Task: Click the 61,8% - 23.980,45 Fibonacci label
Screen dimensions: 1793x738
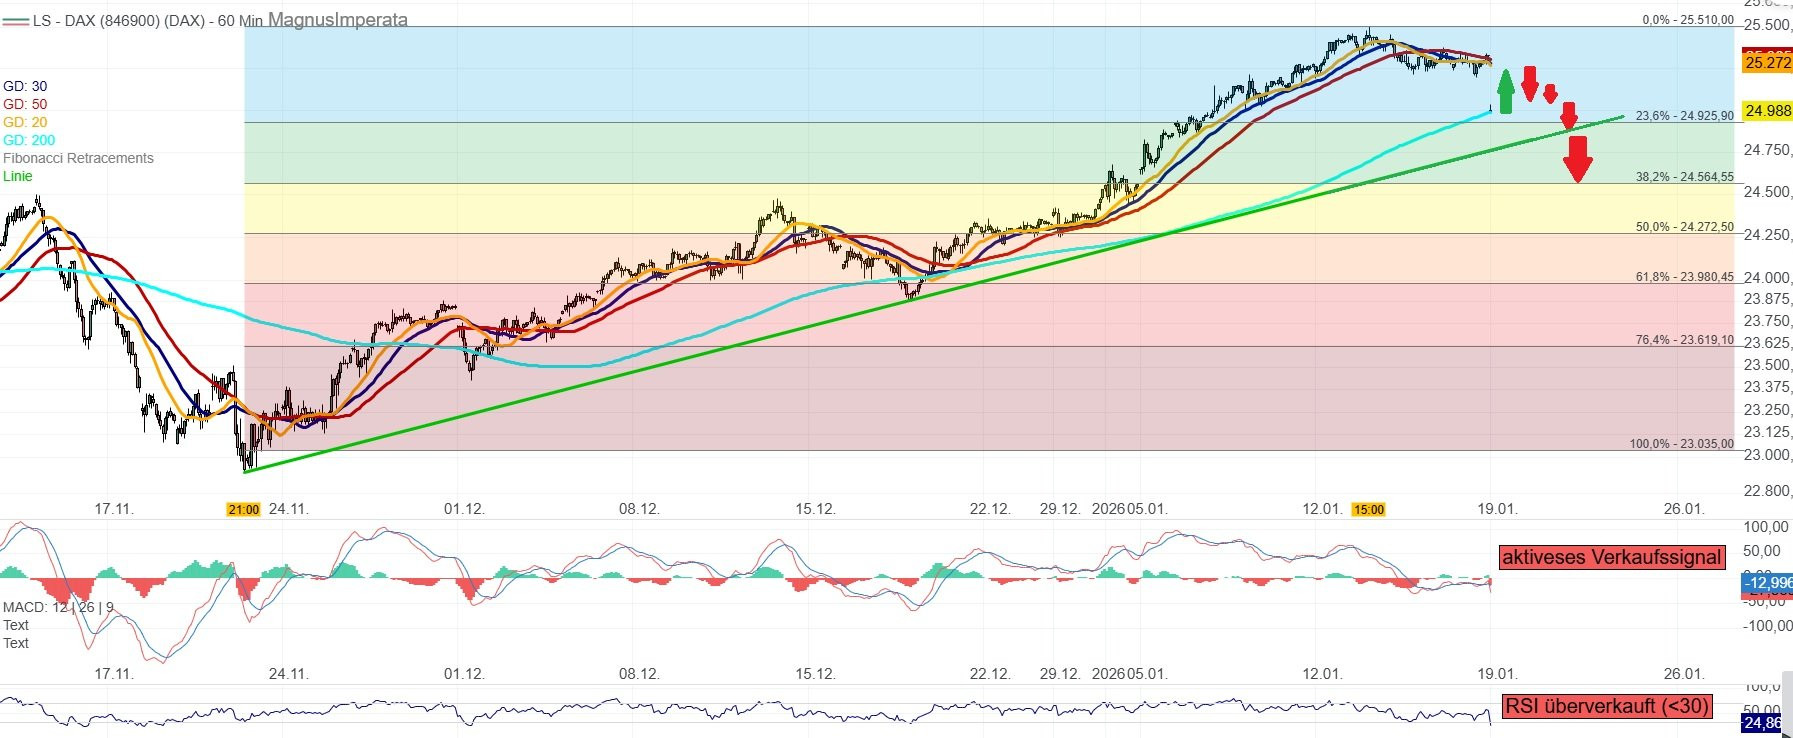Action: pyautogui.click(x=1684, y=277)
